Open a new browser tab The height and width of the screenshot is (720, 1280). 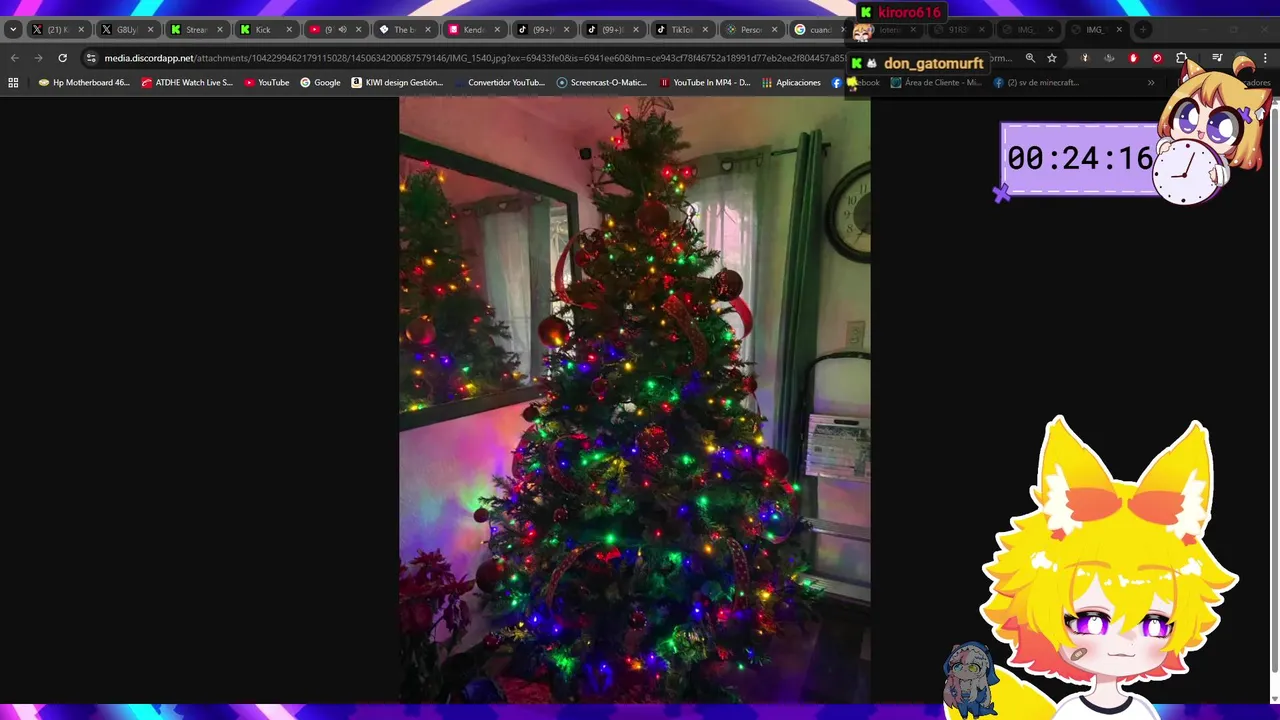point(1143,30)
